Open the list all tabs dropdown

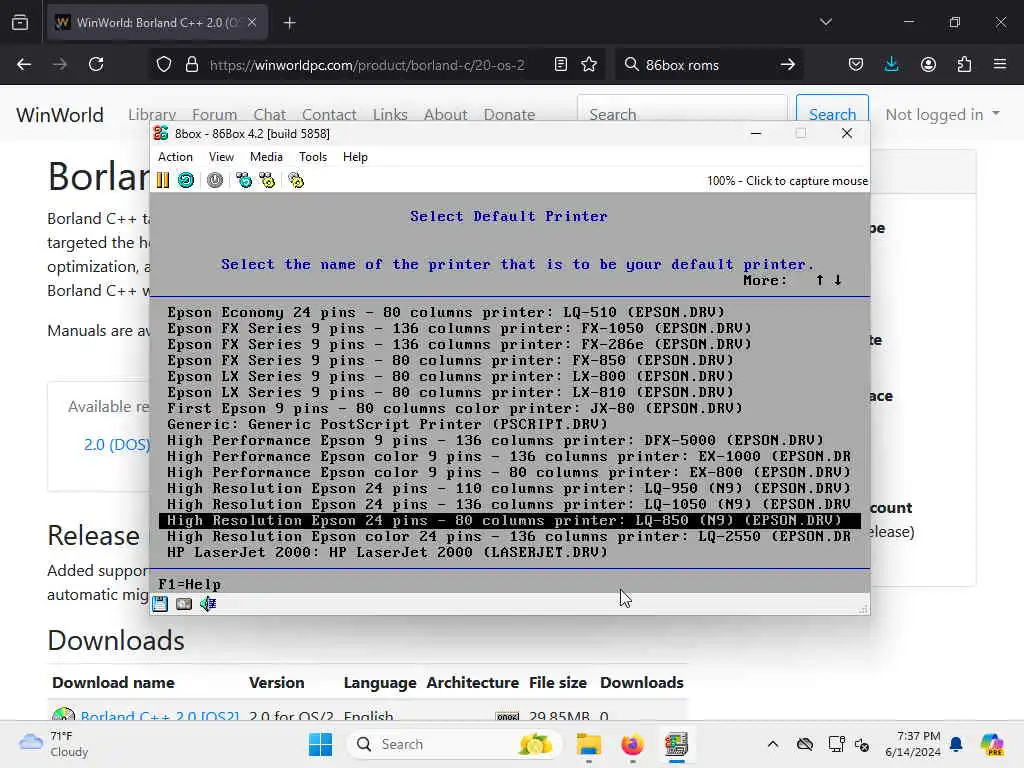[826, 23]
